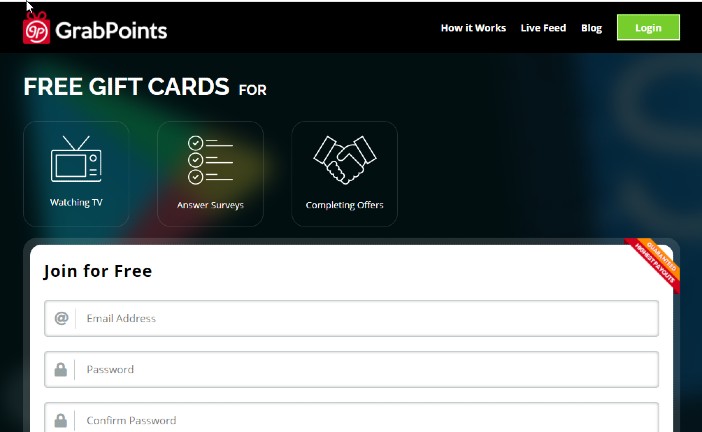Click the GrabPoints brand name text

[x=111, y=31]
